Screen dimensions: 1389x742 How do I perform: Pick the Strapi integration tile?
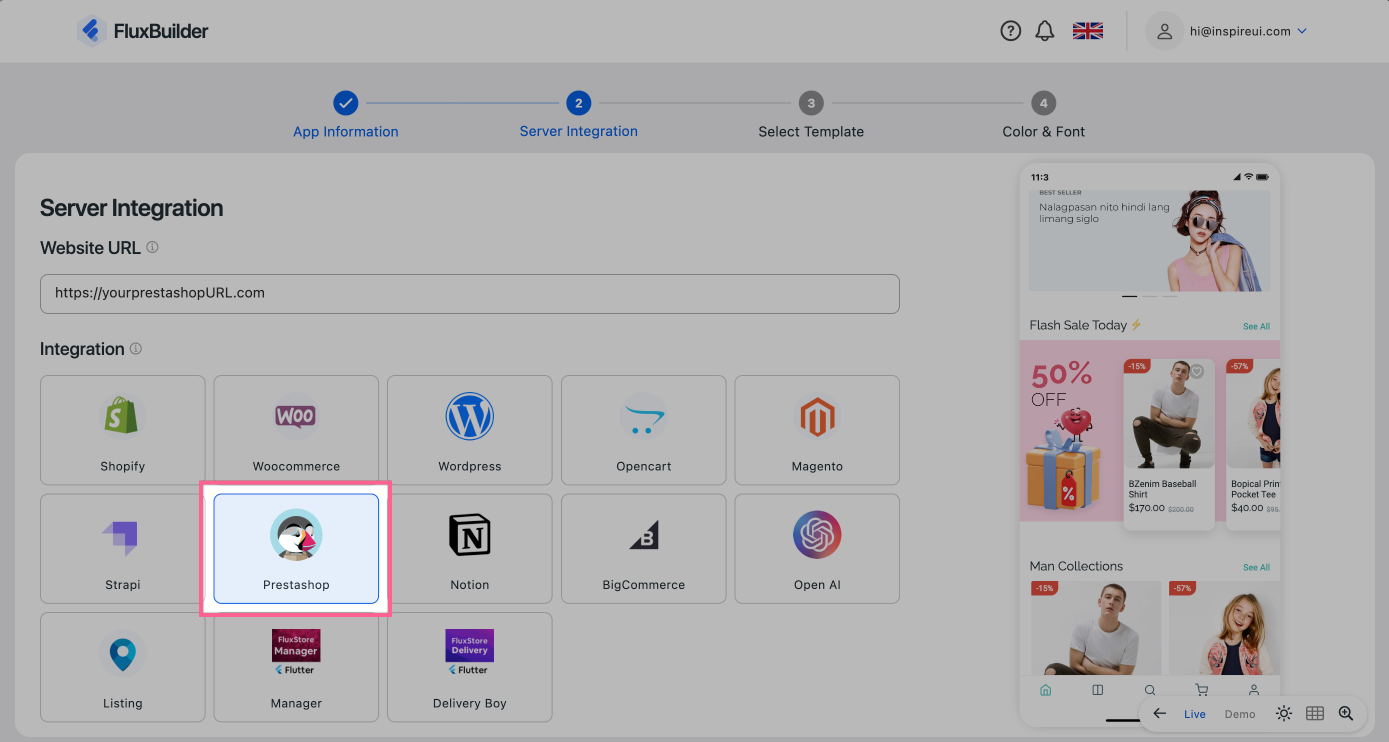pyautogui.click(x=123, y=548)
